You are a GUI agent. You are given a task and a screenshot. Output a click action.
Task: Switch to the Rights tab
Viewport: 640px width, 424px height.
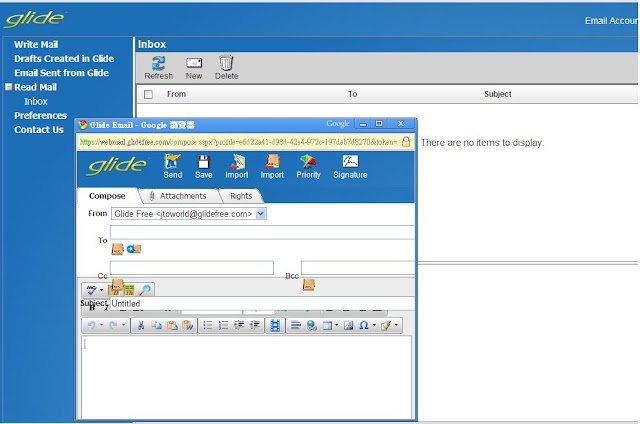(x=241, y=196)
